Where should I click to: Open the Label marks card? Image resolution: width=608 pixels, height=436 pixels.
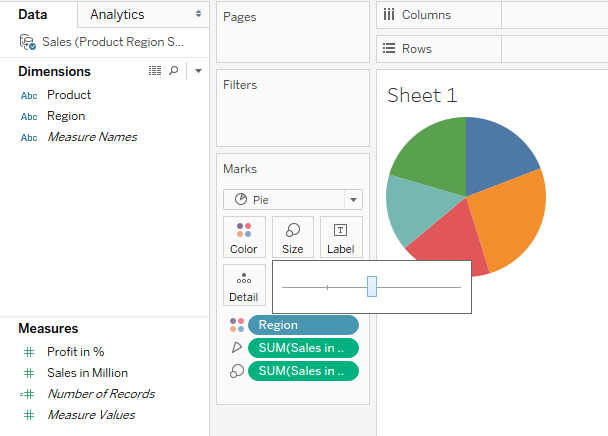coord(341,237)
